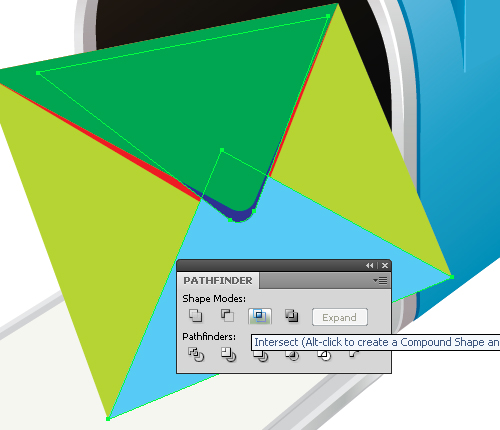Click the Pathfinder panel dark title bar
This screenshot has width=500, height=430.
[270, 266]
